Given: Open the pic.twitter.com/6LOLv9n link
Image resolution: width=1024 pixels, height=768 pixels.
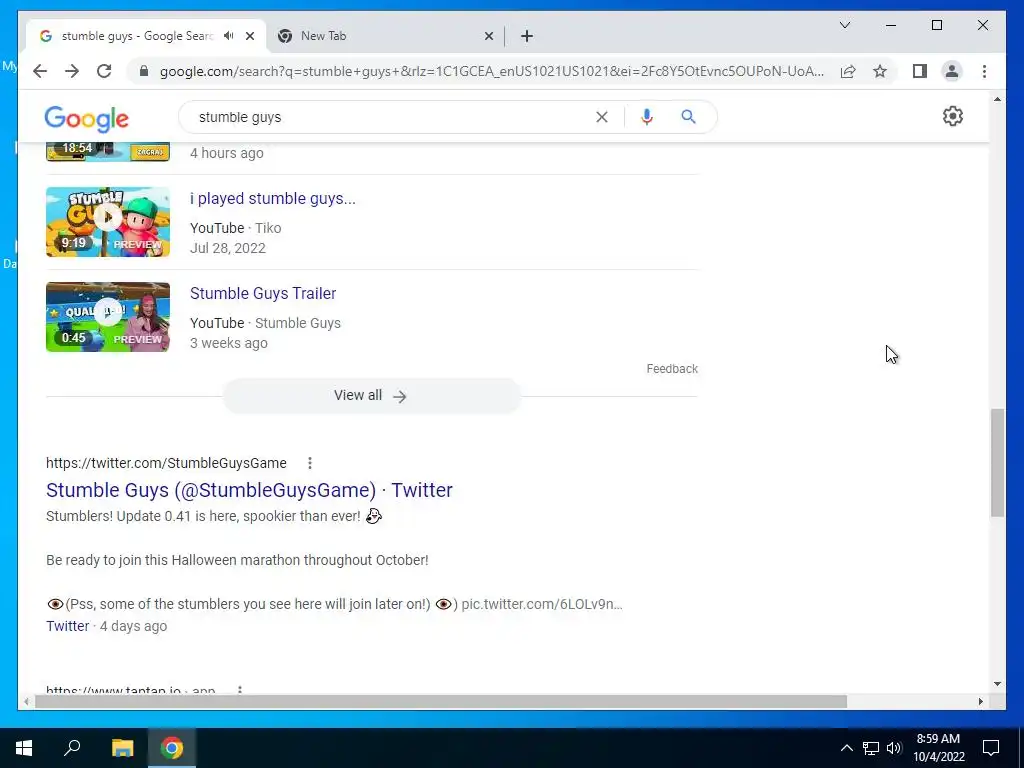Looking at the screenshot, I should pyautogui.click(x=541, y=604).
